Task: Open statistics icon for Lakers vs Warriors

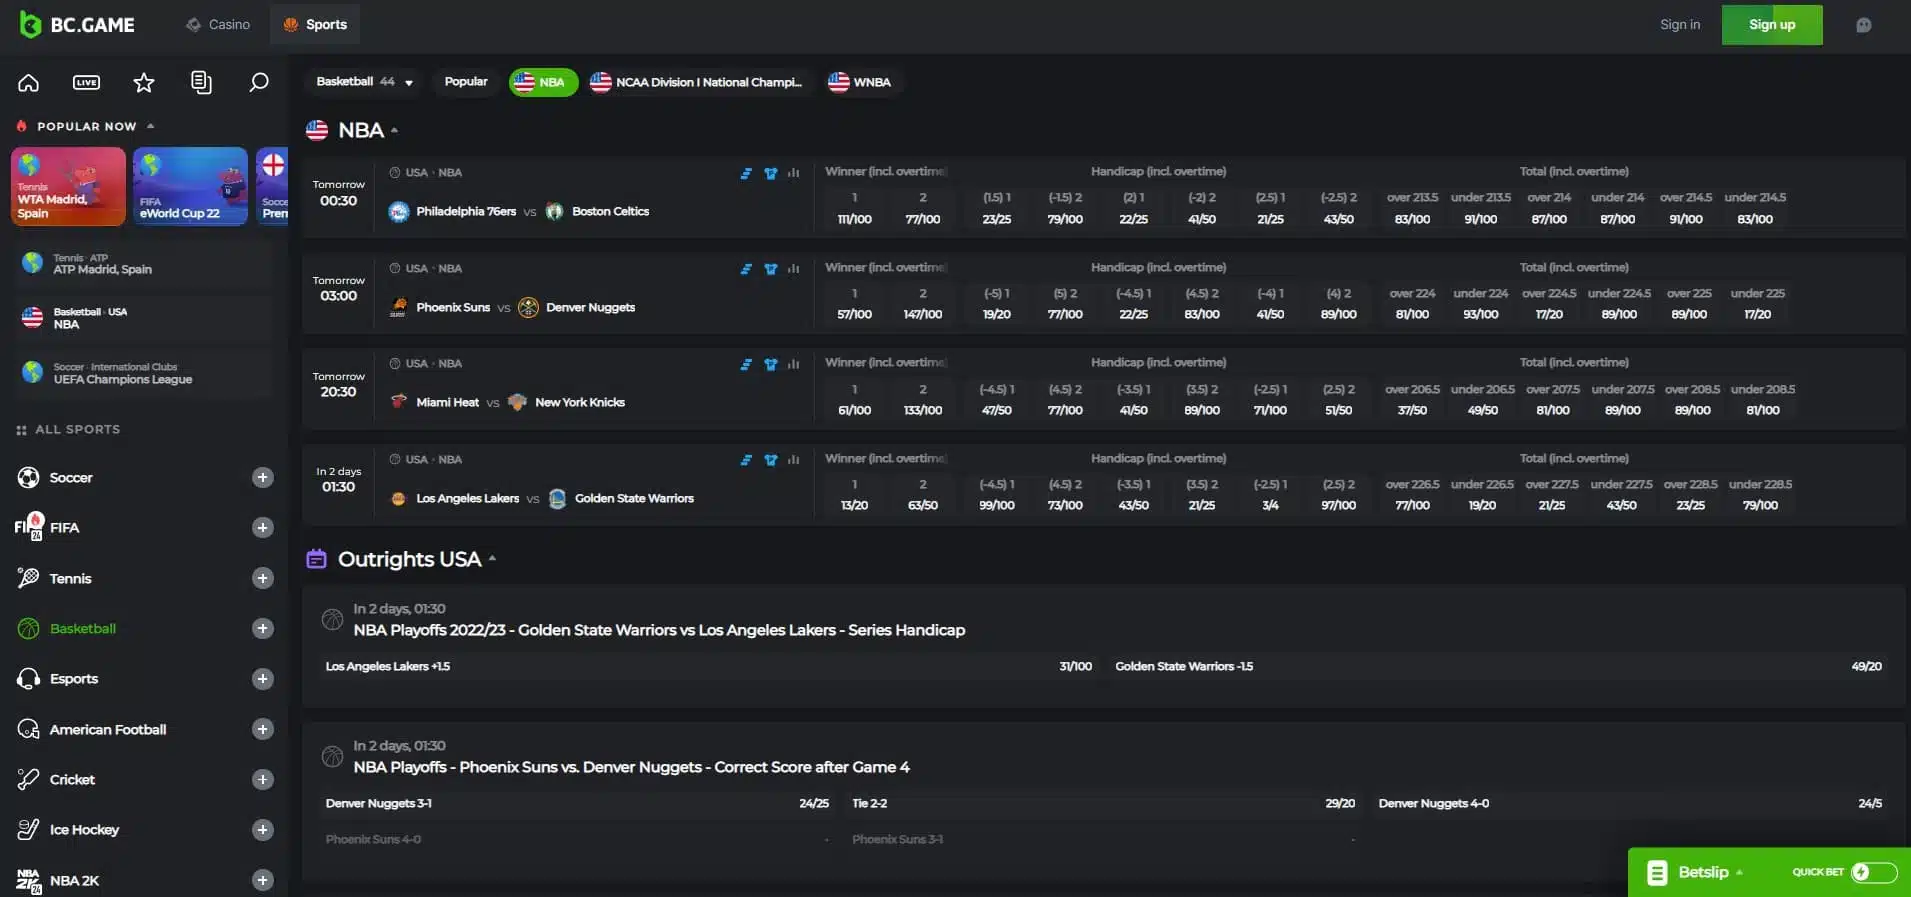Action: click(x=793, y=460)
